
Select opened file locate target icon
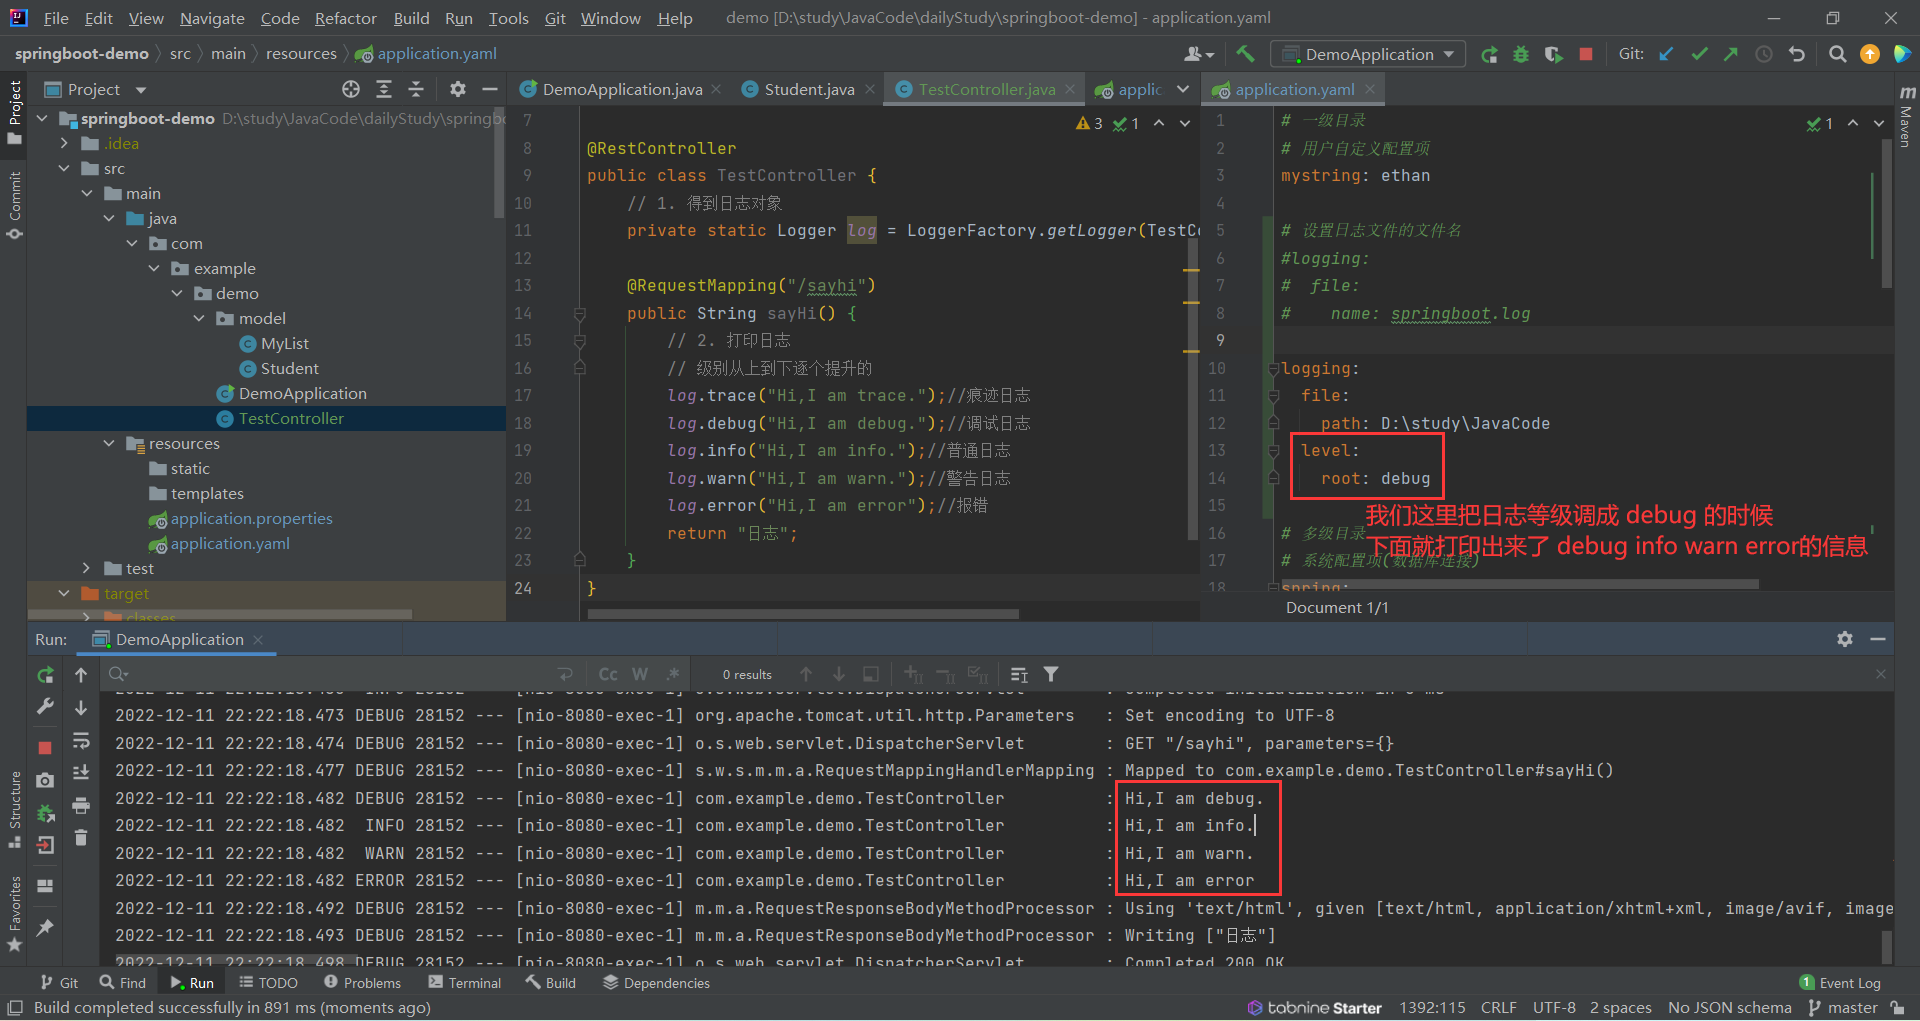pos(351,89)
